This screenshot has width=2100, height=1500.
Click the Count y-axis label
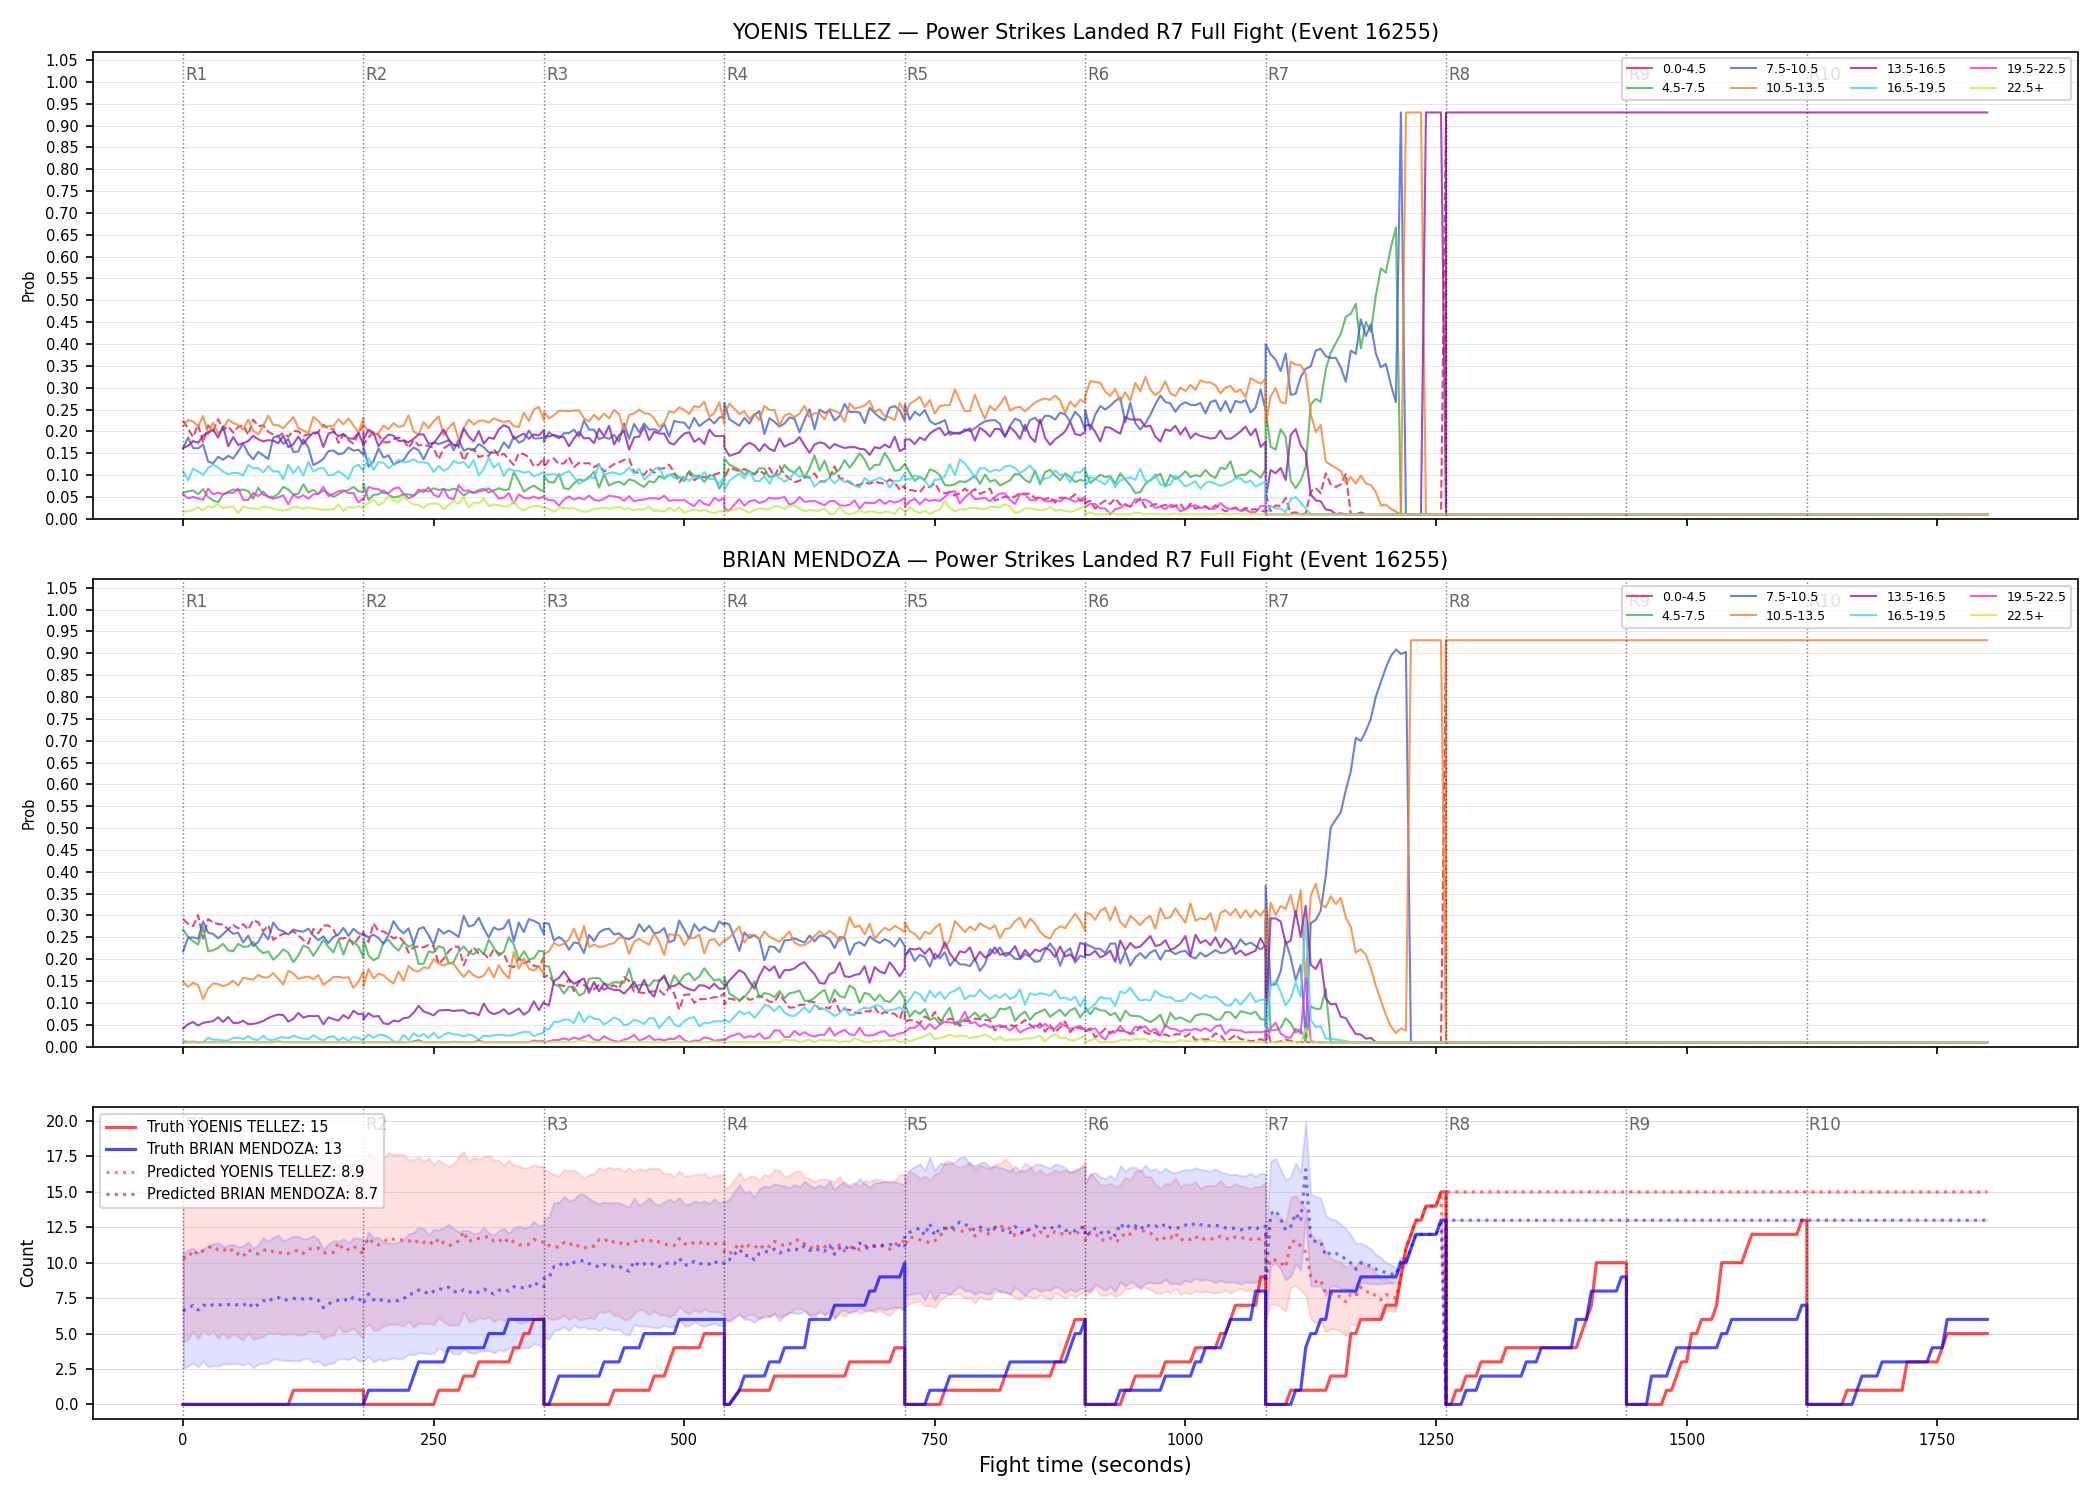tap(27, 1263)
